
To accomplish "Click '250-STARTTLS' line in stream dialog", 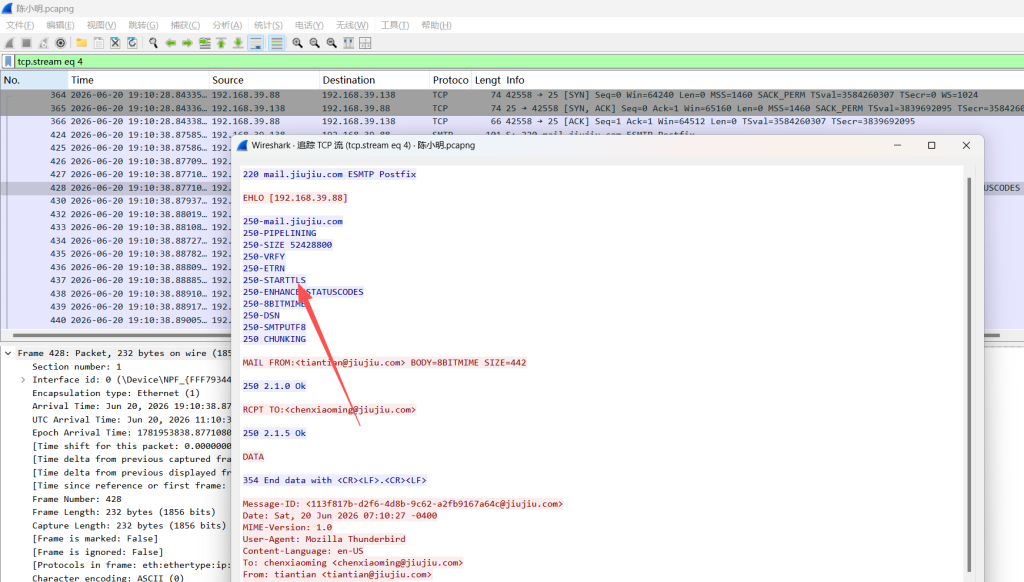I will pos(274,280).
